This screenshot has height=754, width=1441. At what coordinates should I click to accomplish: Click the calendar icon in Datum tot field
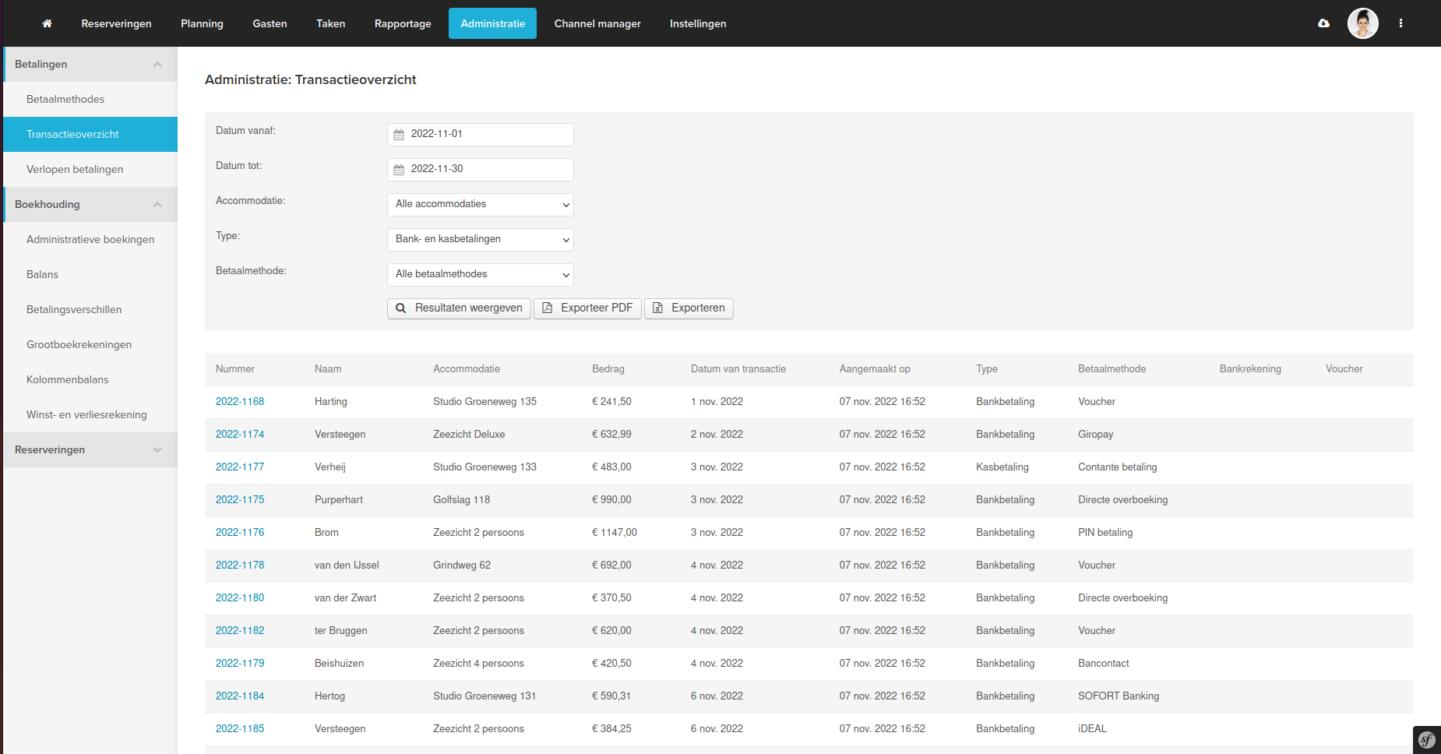[x=398, y=170]
